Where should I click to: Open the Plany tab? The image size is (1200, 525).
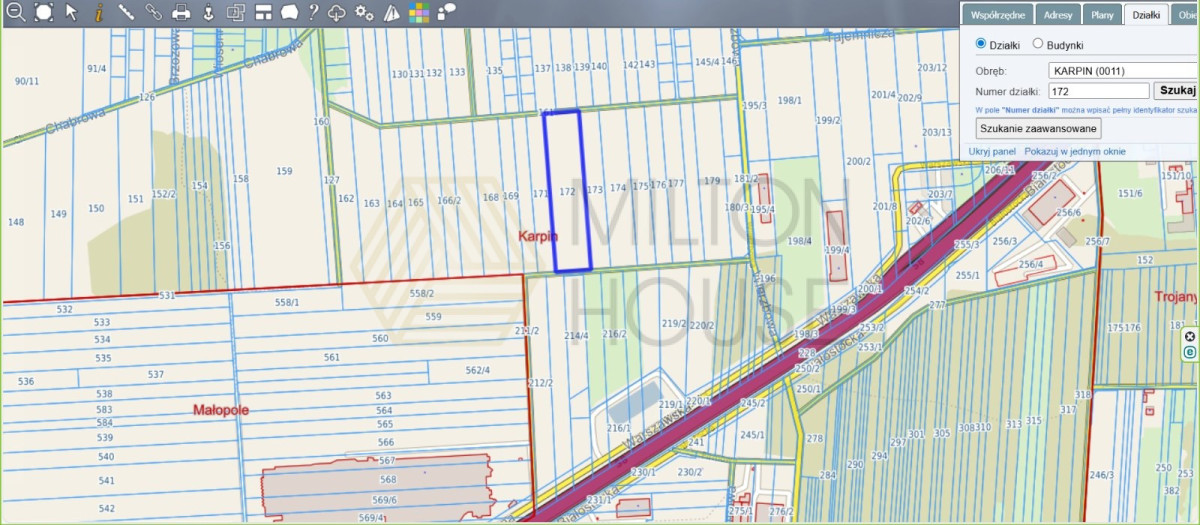coord(1103,15)
